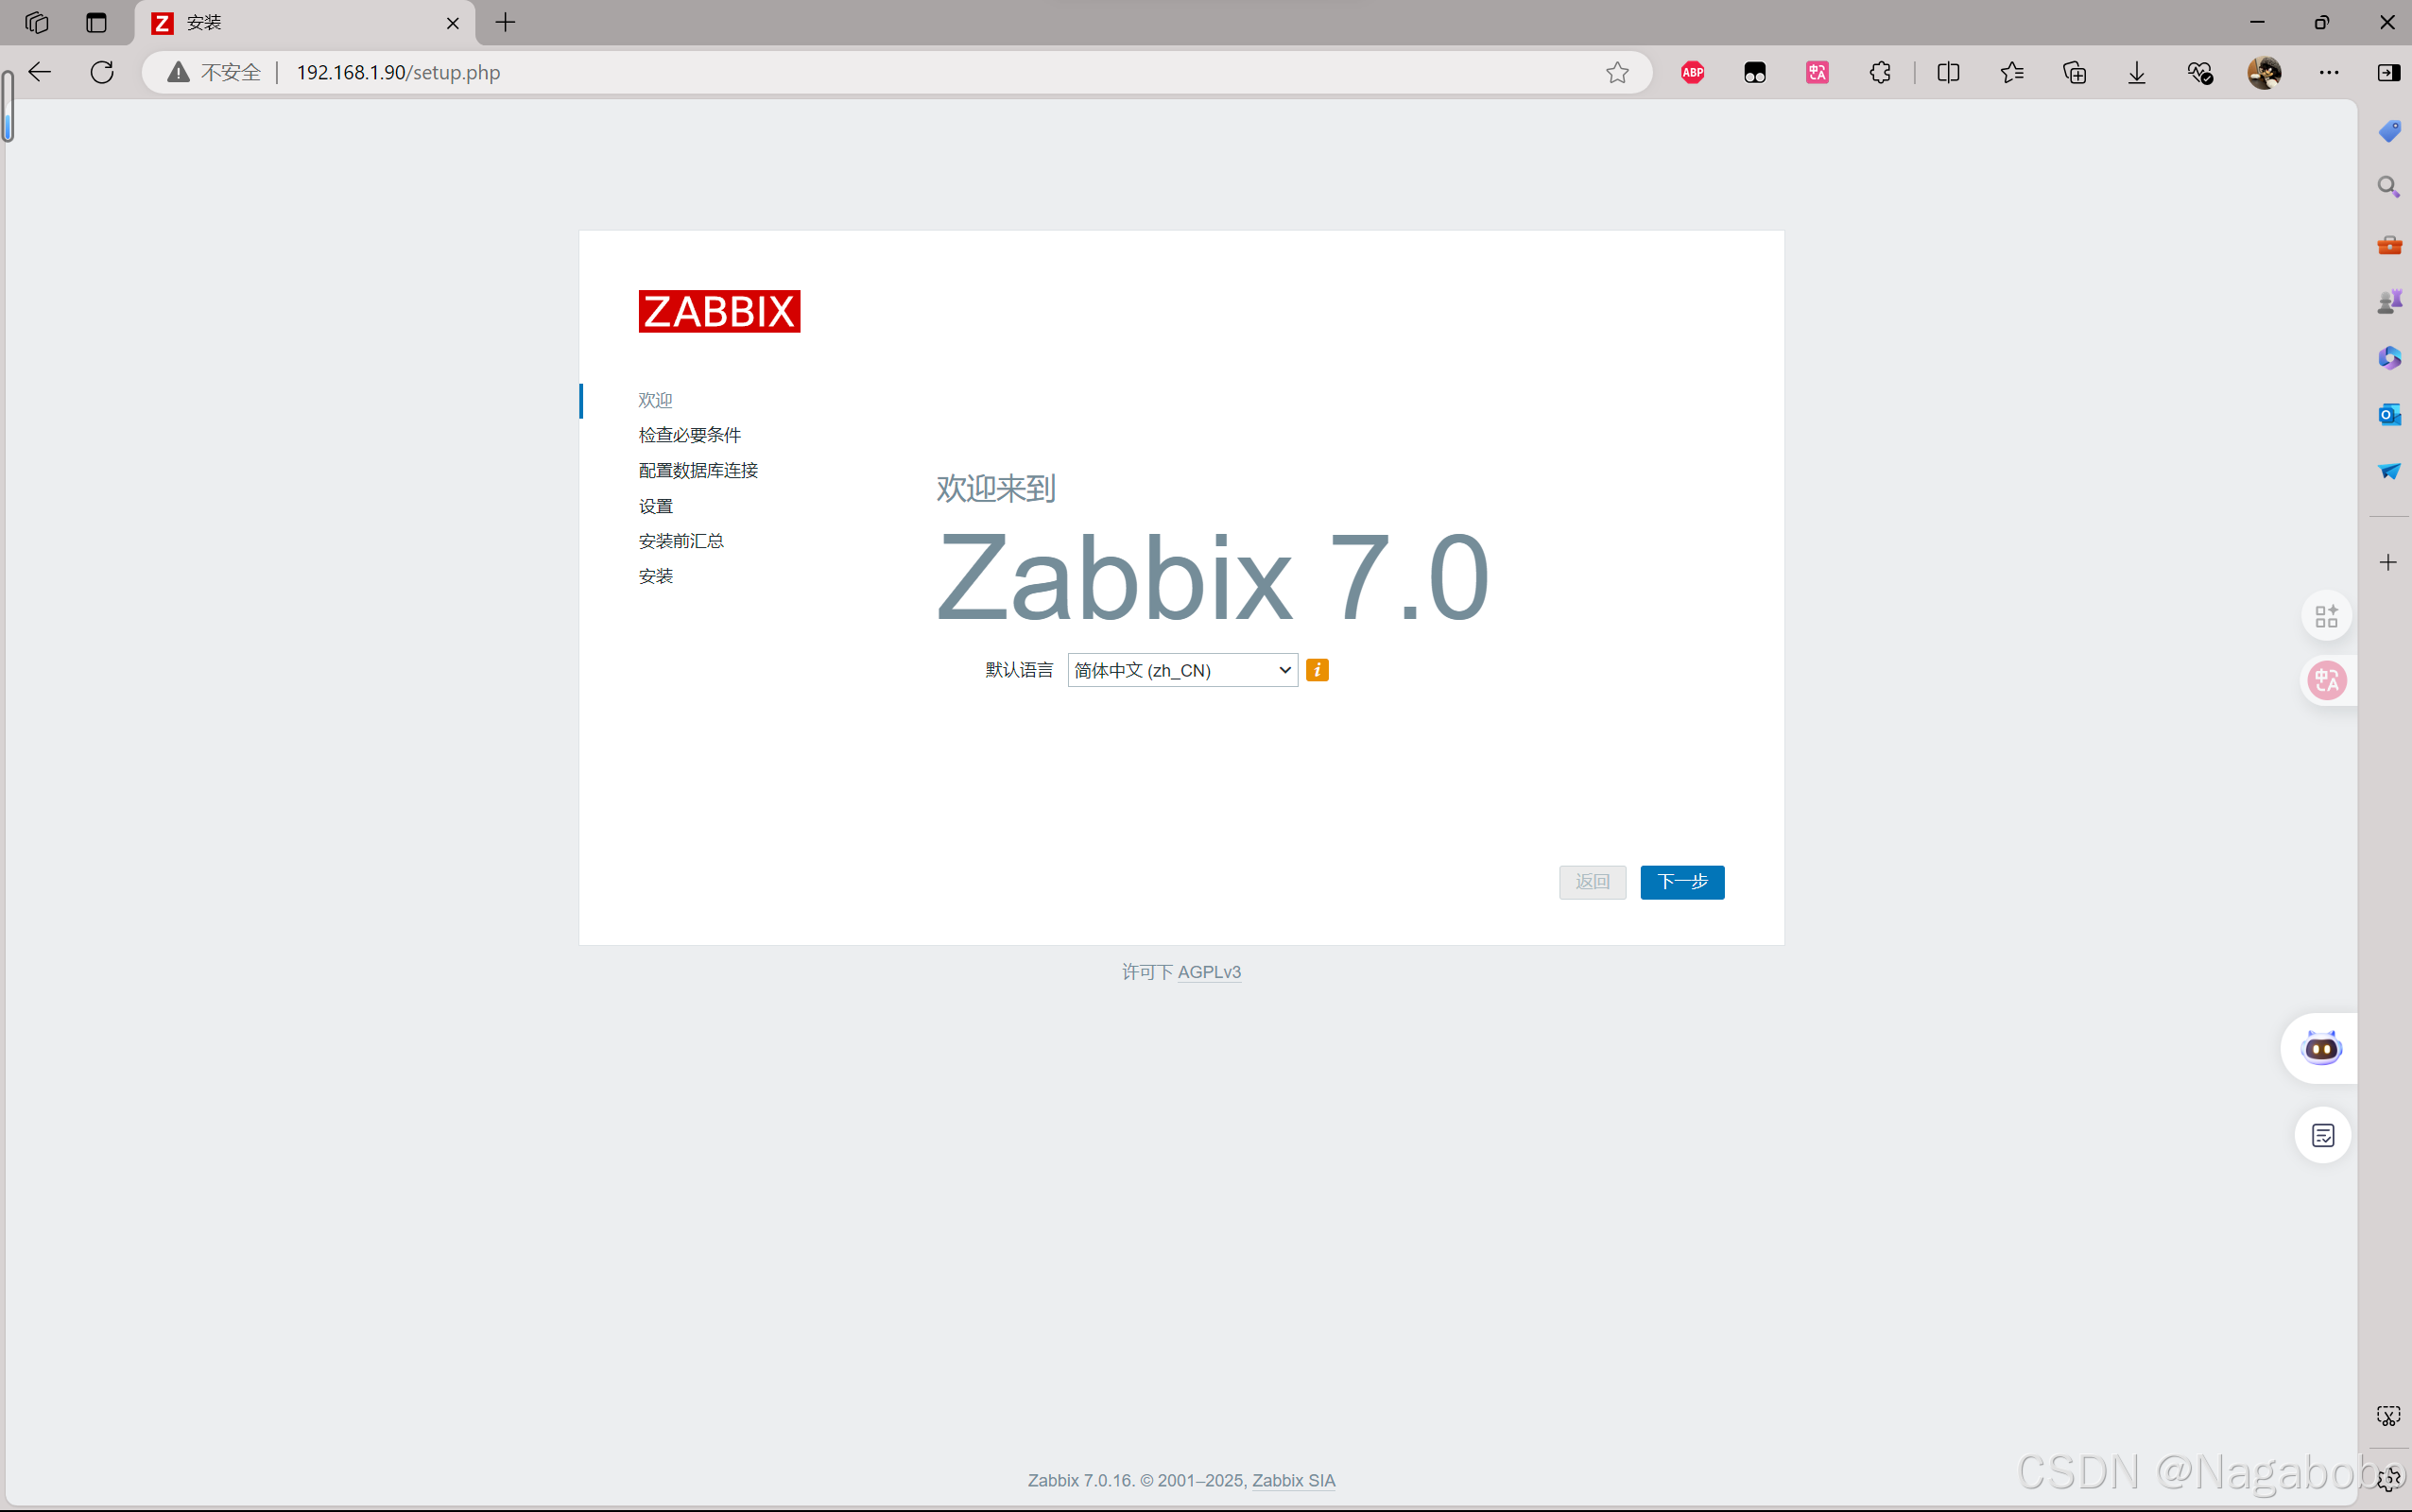Select 配置数据库连接 setup step
2412x1512 pixels.
pyautogui.click(x=698, y=470)
